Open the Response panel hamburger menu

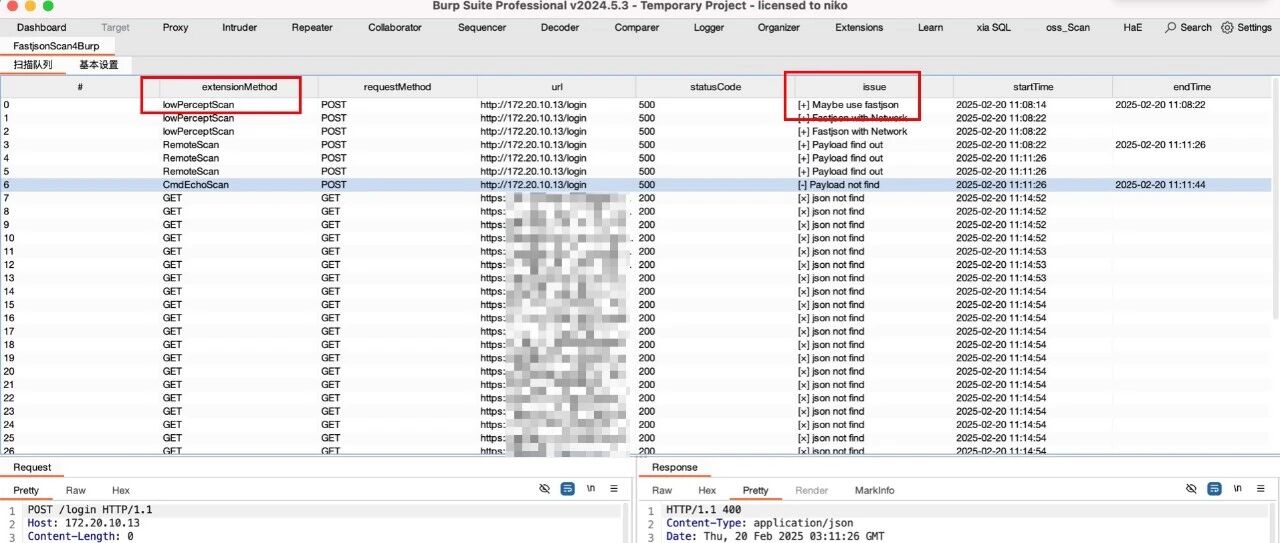(x=1260, y=489)
